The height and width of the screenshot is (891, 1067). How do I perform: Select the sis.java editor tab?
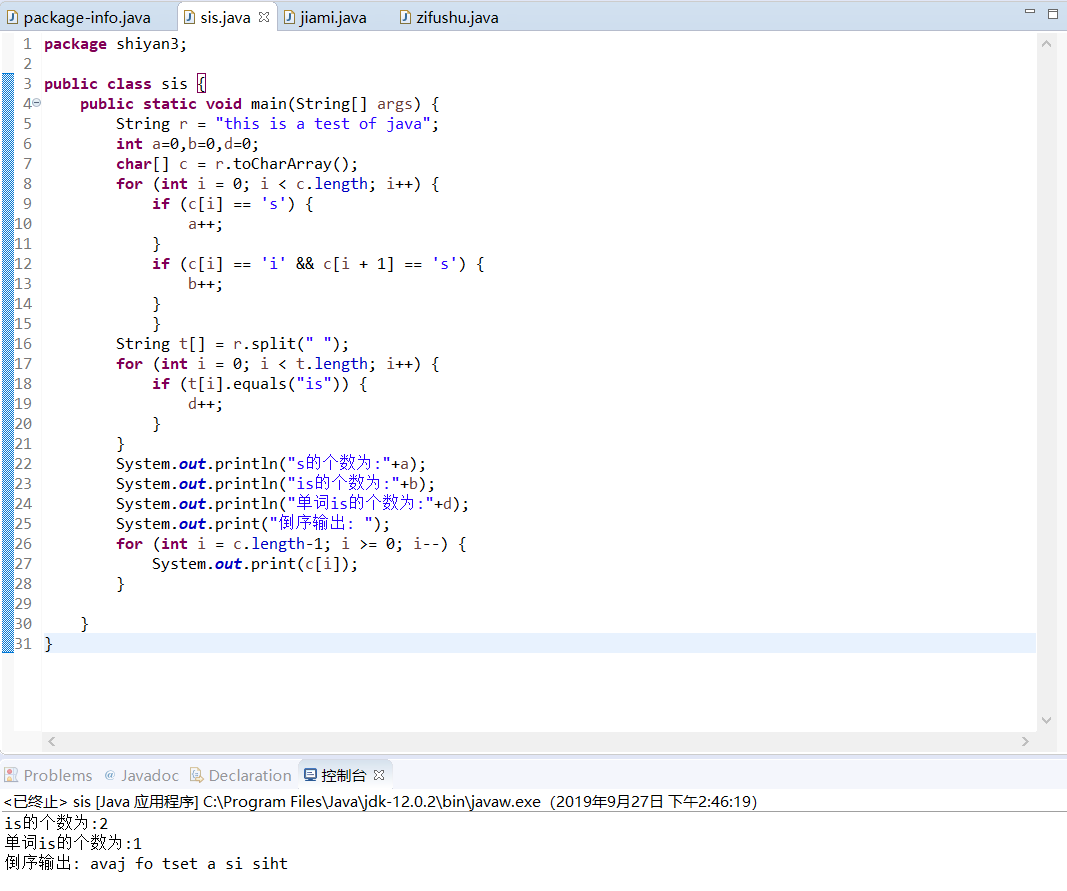(x=225, y=18)
